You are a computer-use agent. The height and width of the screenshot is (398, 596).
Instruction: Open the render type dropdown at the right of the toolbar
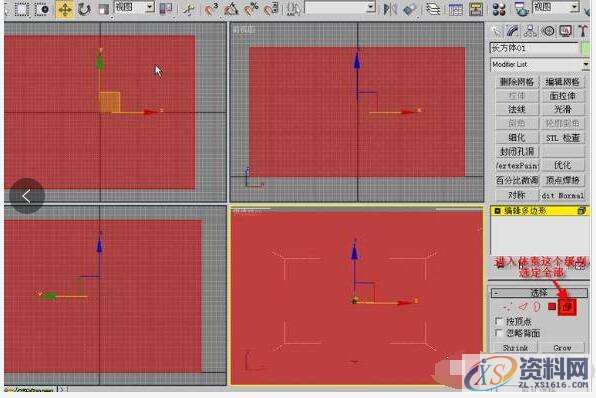(x=575, y=7)
